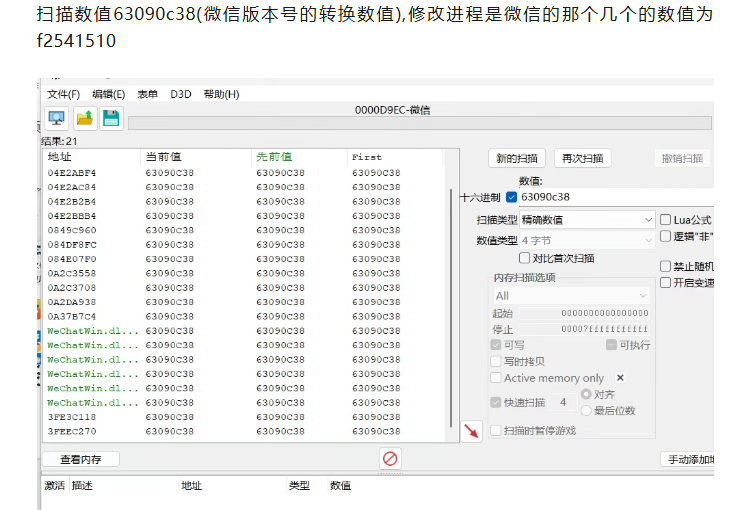Enable the Lua公式 checkbox
Viewport: 743px width, 510px height.
click(x=665, y=219)
